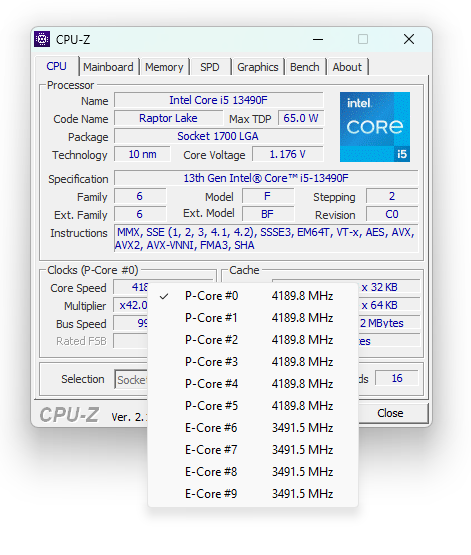
Task: Click the Family value '6'
Action: (x=140, y=196)
